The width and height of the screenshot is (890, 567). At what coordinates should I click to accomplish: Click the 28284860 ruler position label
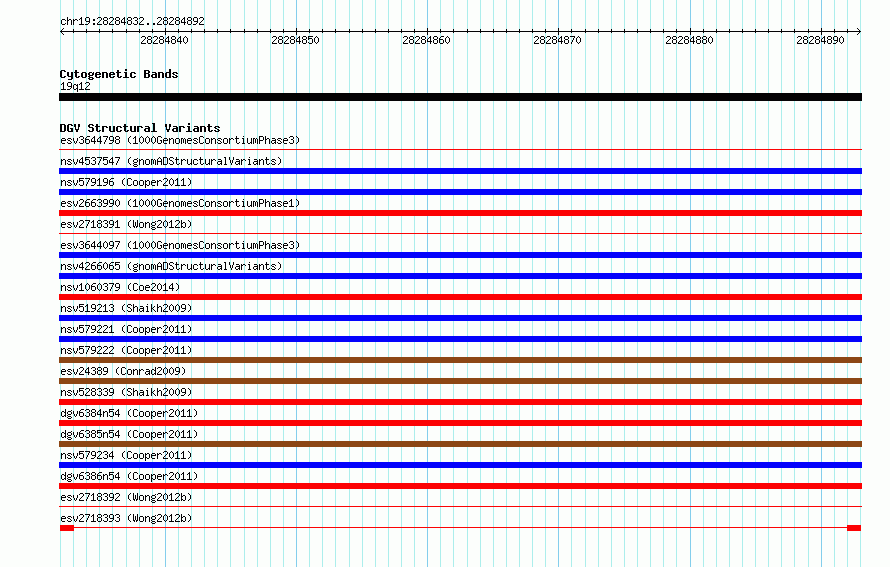click(427, 40)
